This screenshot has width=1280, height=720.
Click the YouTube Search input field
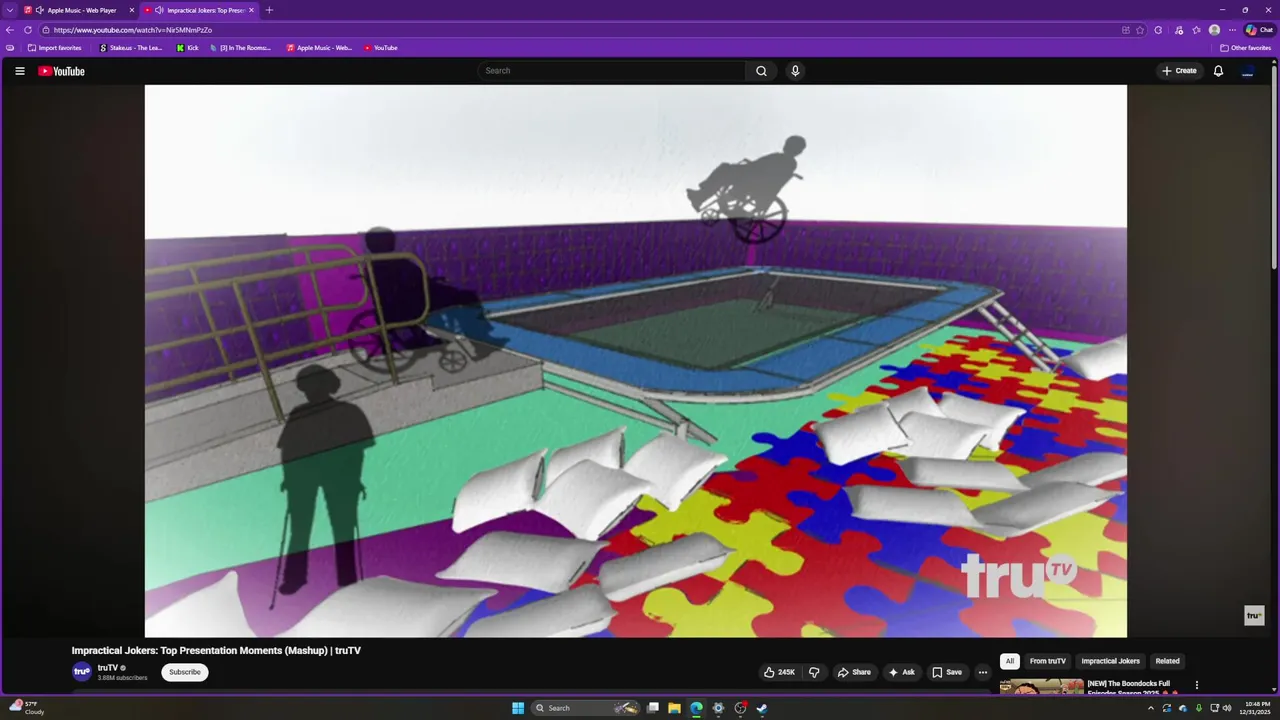(612, 71)
